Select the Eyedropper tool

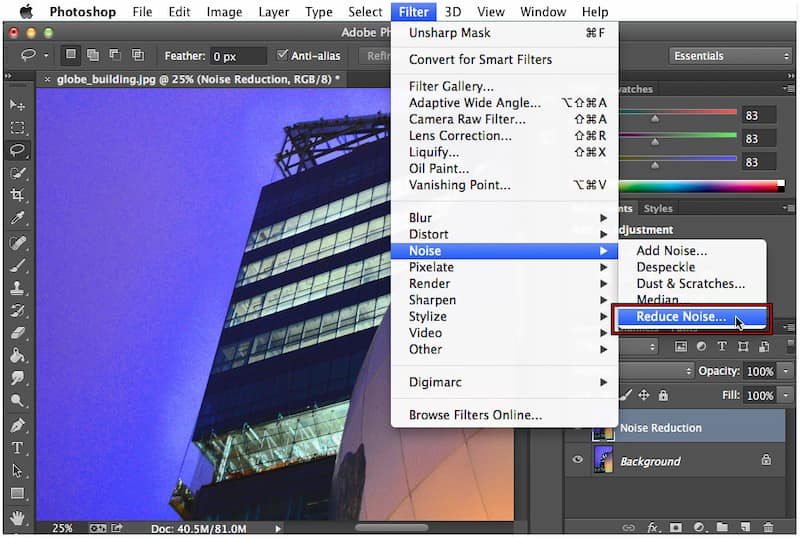tap(17, 218)
